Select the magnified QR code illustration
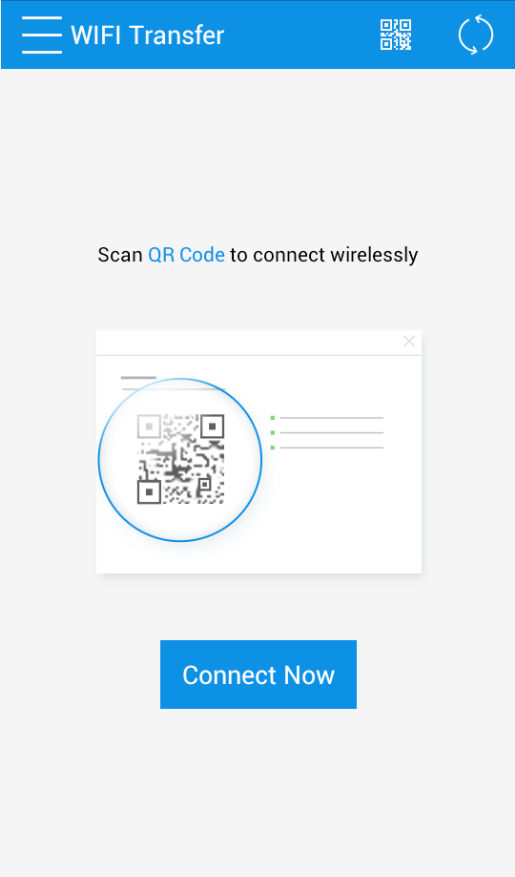The width and height of the screenshot is (515, 877). tap(180, 459)
